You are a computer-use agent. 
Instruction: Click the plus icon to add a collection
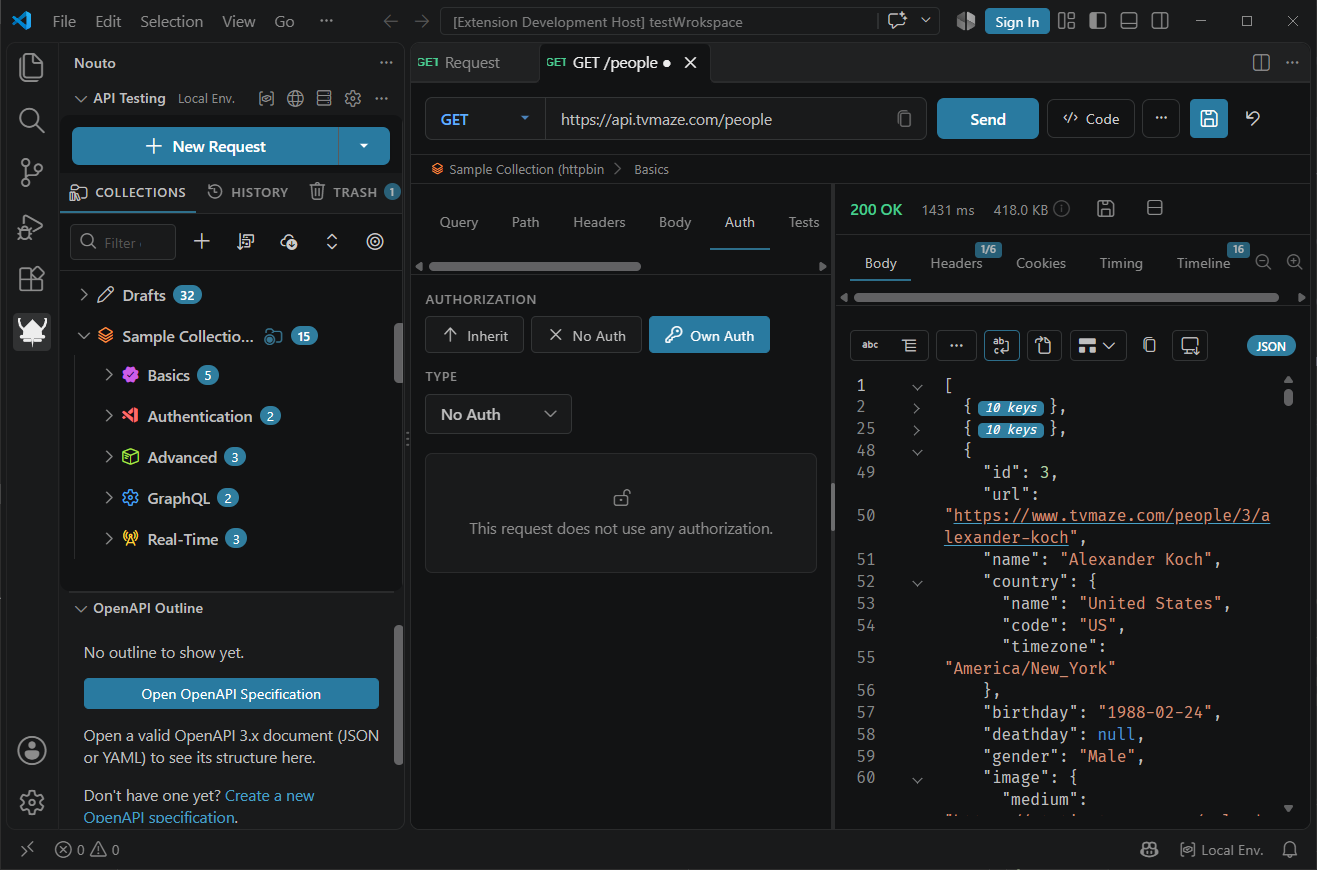202,242
